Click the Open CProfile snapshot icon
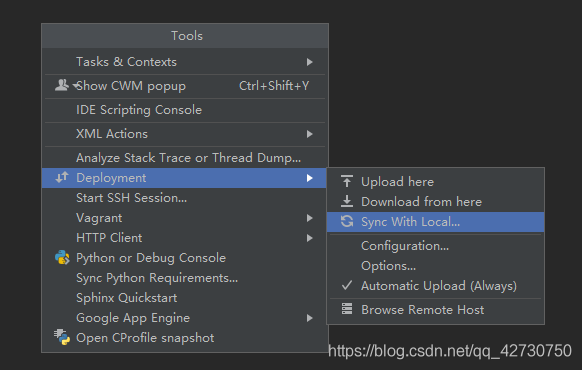This screenshot has height=370, width=582. (62, 337)
